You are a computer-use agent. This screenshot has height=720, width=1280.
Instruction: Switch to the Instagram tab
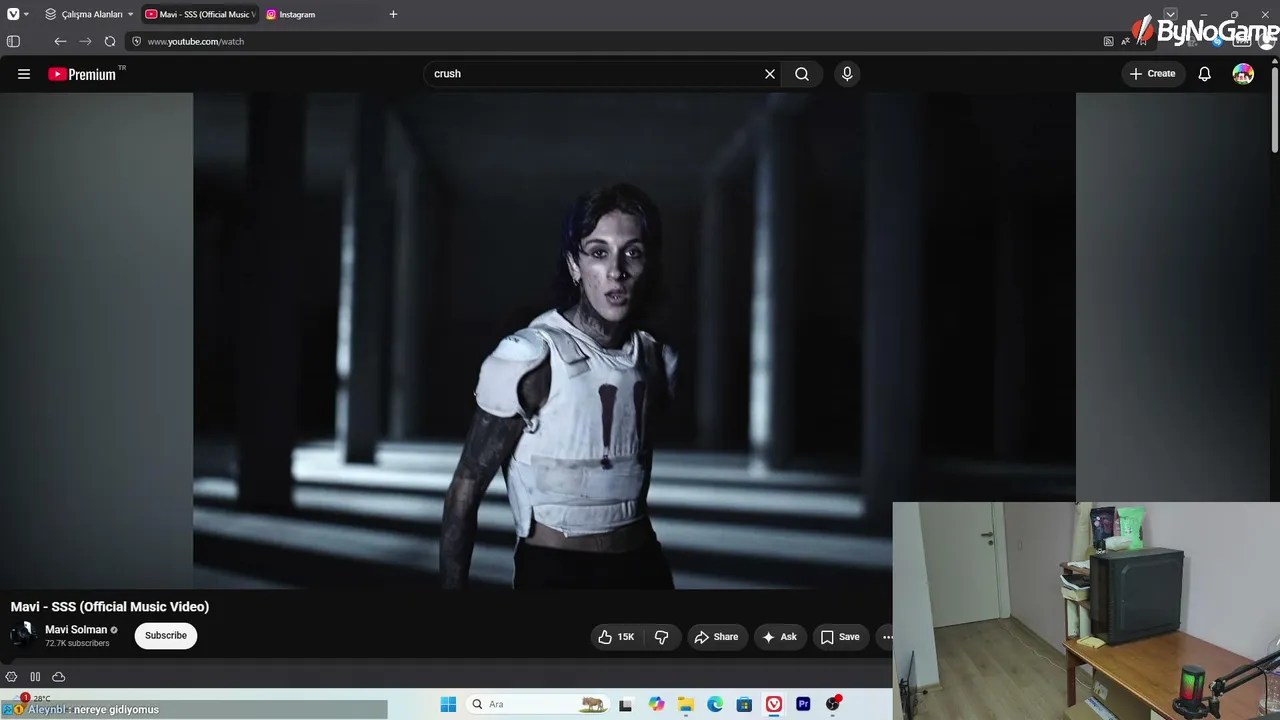320,14
